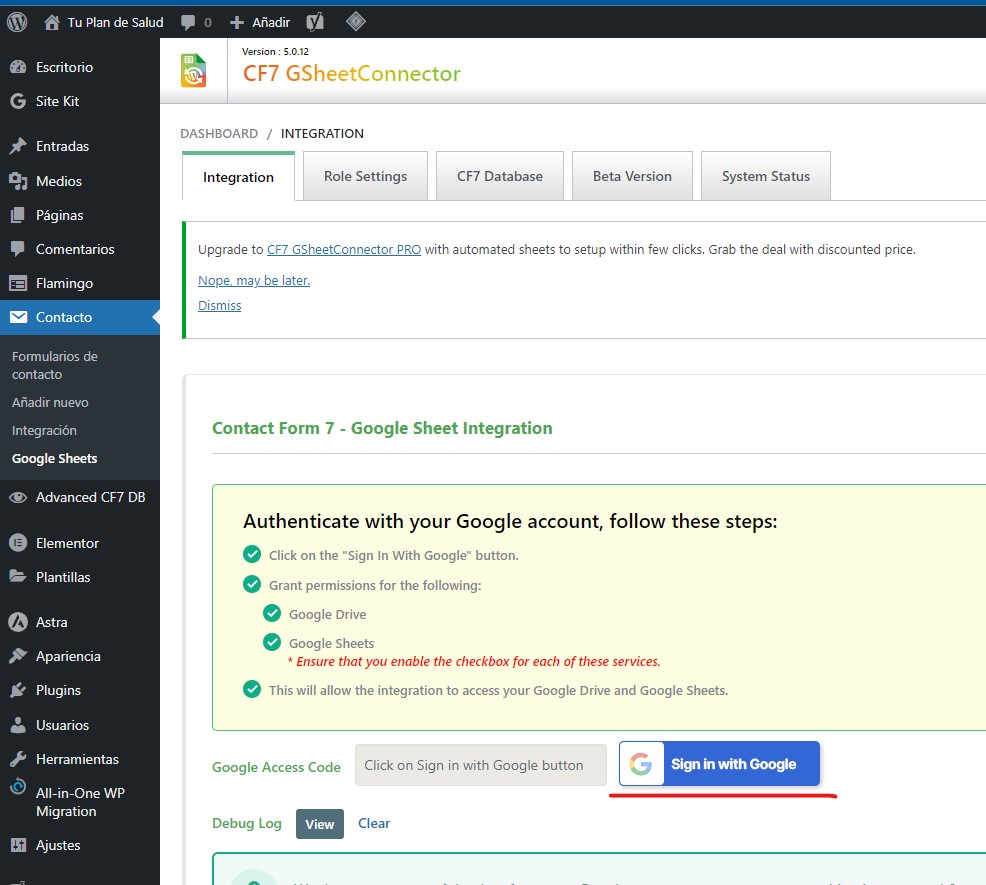Viewport: 986px width, 885px height.
Task: Click the Plantillas folder icon
Action: coord(18,577)
